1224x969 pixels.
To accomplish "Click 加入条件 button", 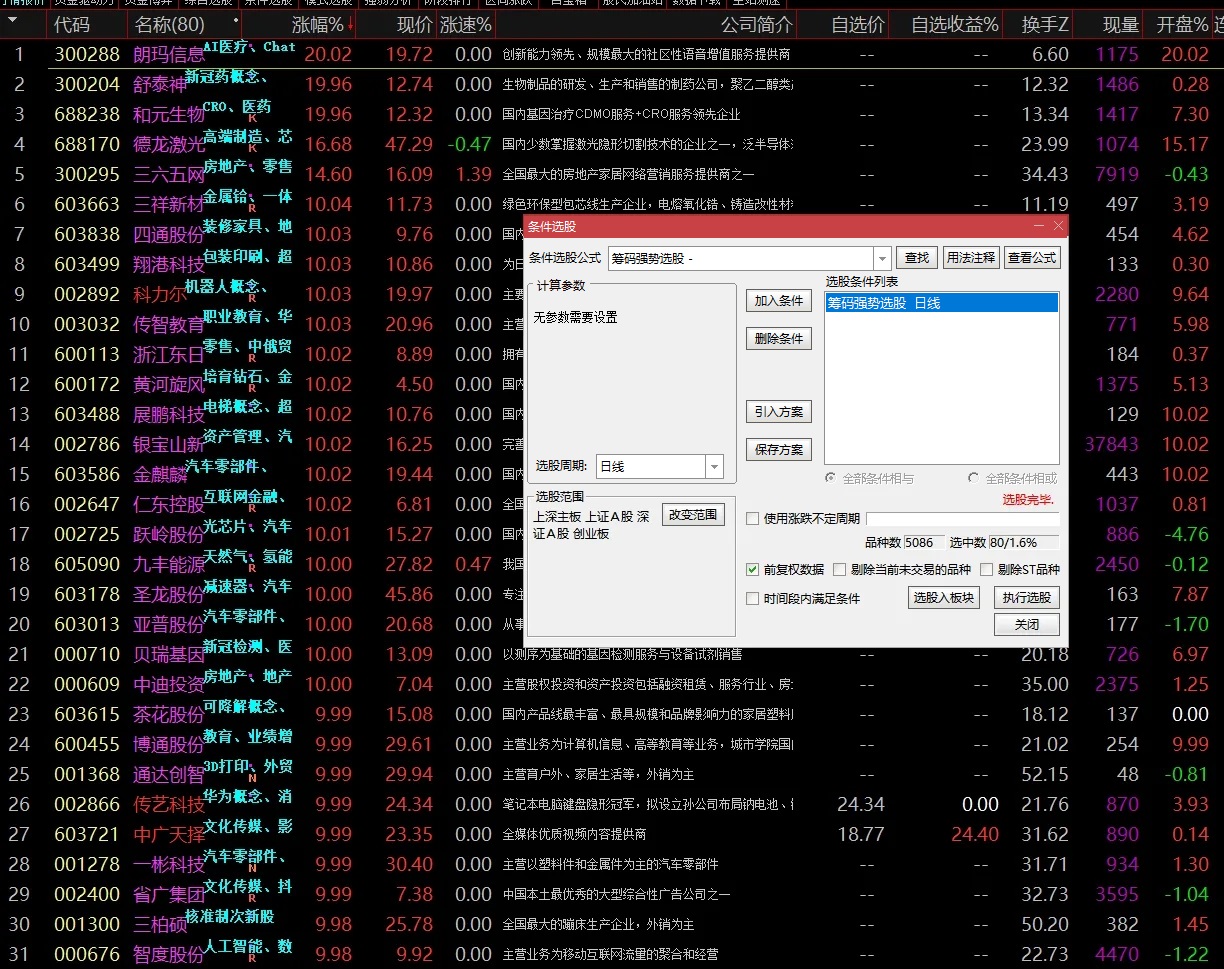I will coord(779,301).
